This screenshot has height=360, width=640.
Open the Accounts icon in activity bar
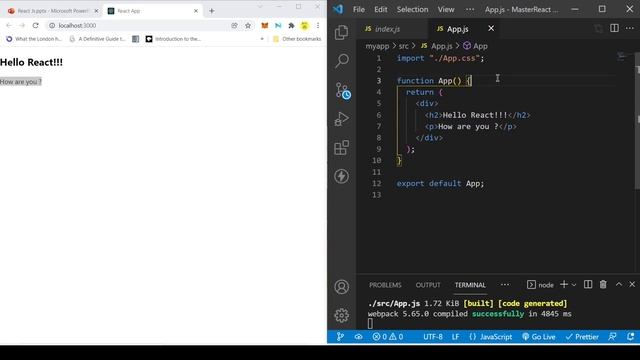[x=342, y=287]
